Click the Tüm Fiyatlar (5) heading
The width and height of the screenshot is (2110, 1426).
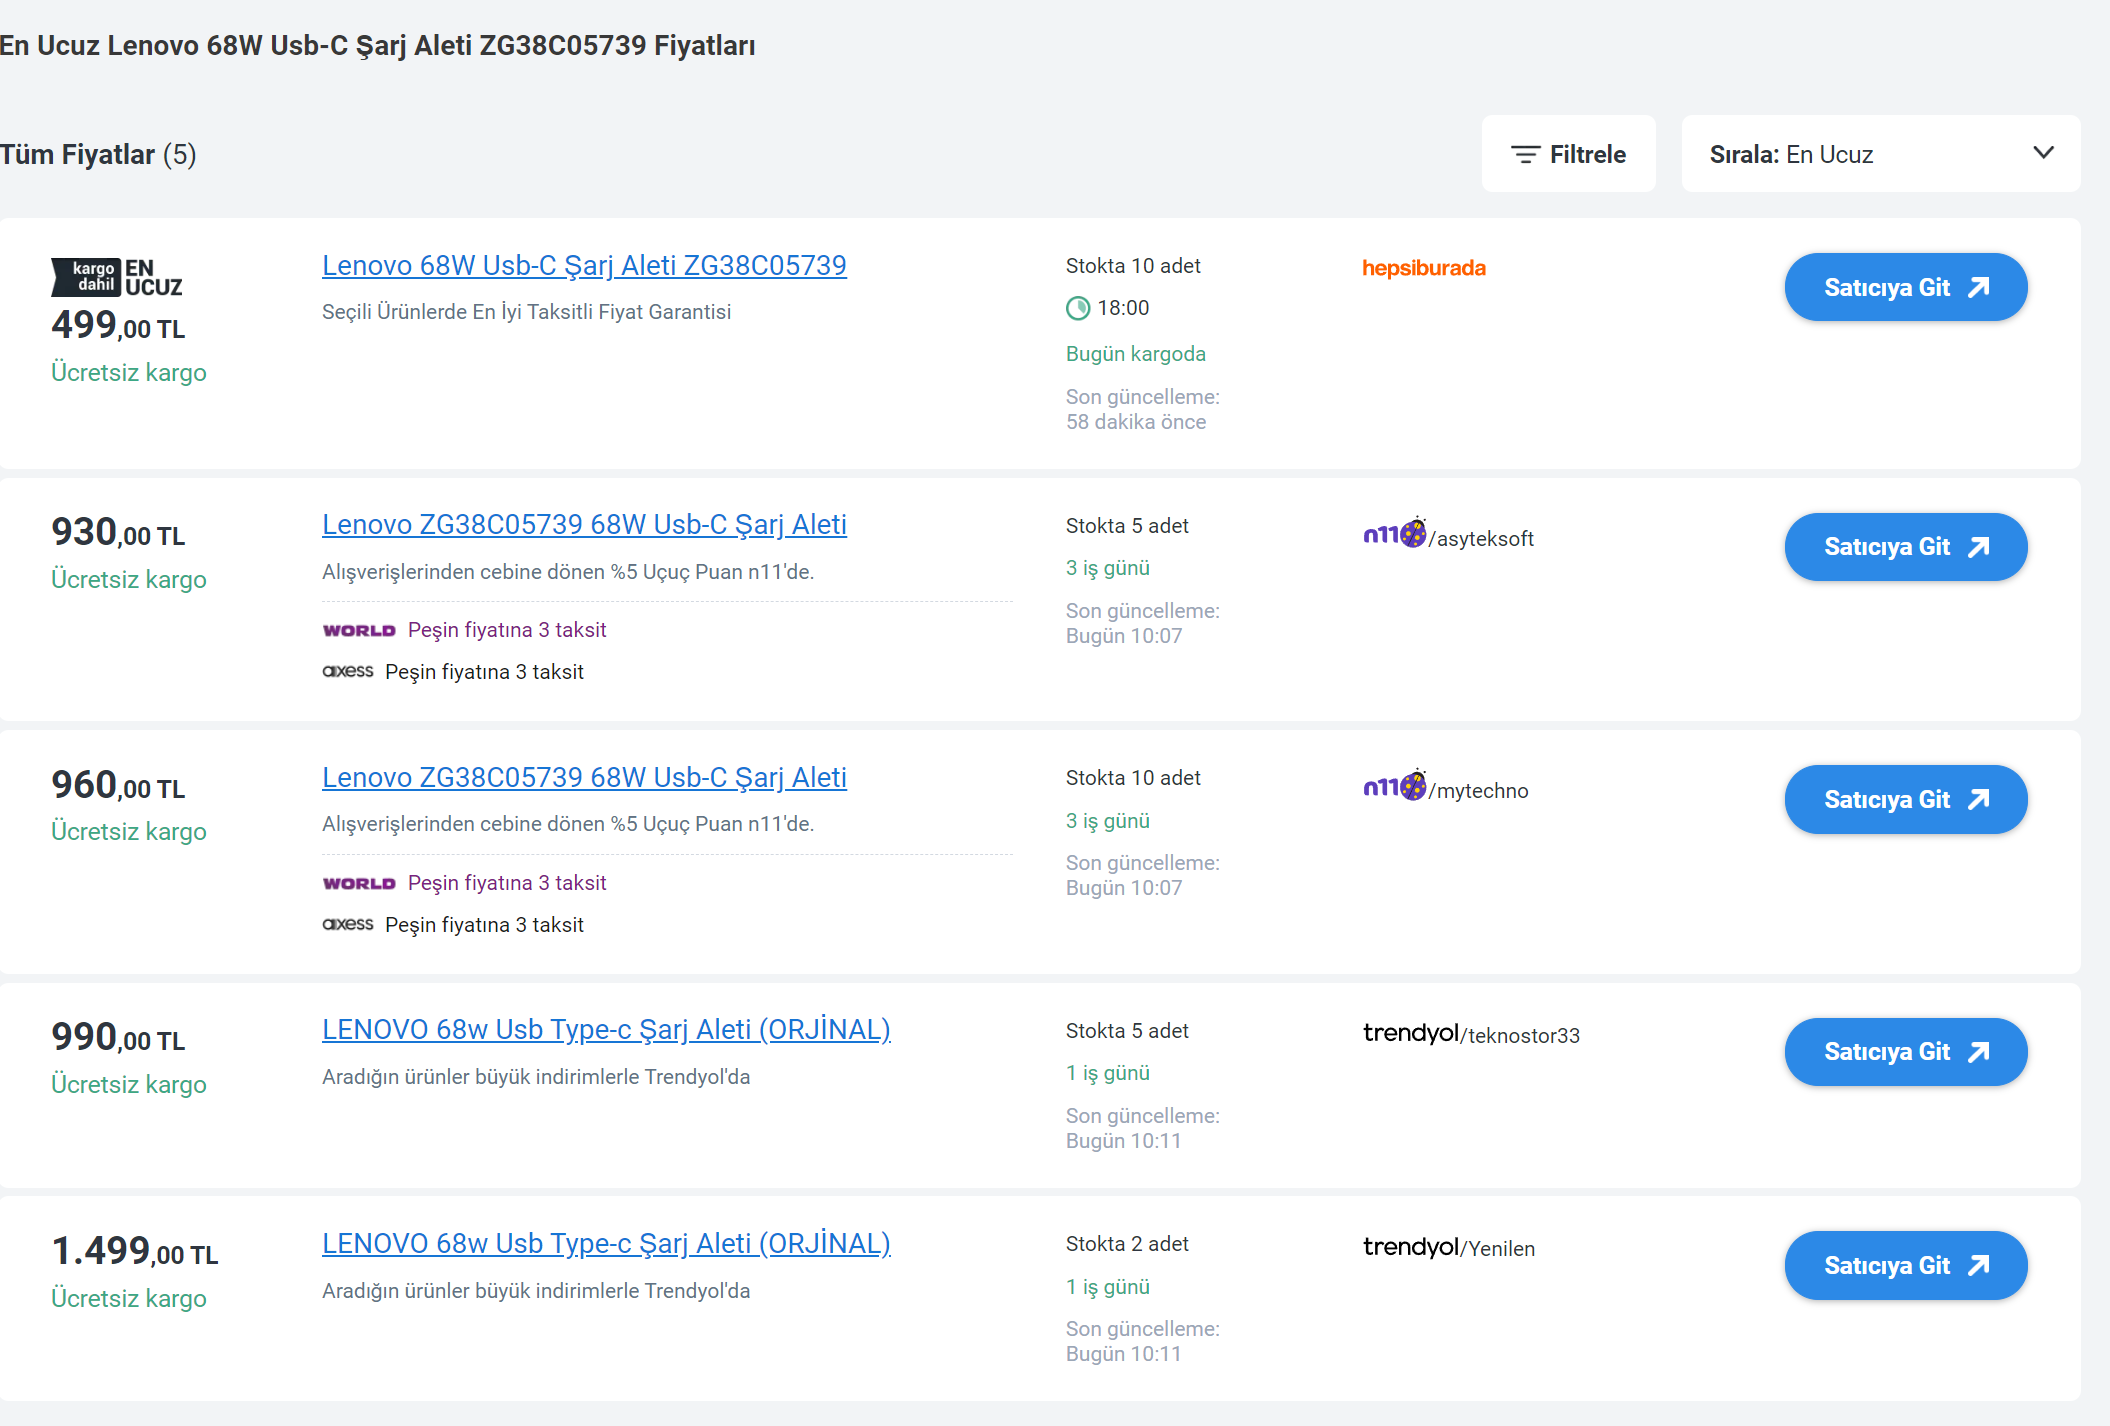98,154
